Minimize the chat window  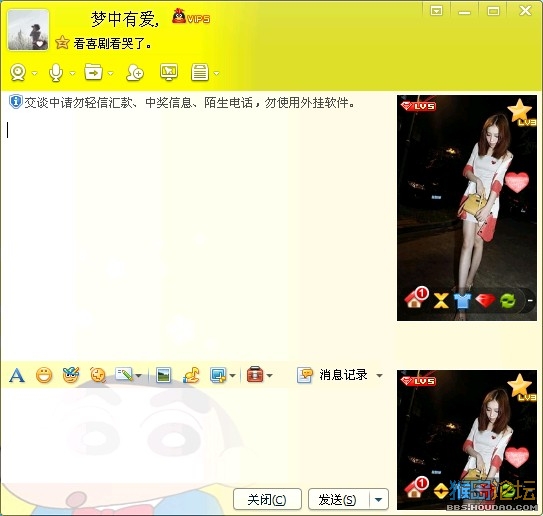click(x=464, y=12)
